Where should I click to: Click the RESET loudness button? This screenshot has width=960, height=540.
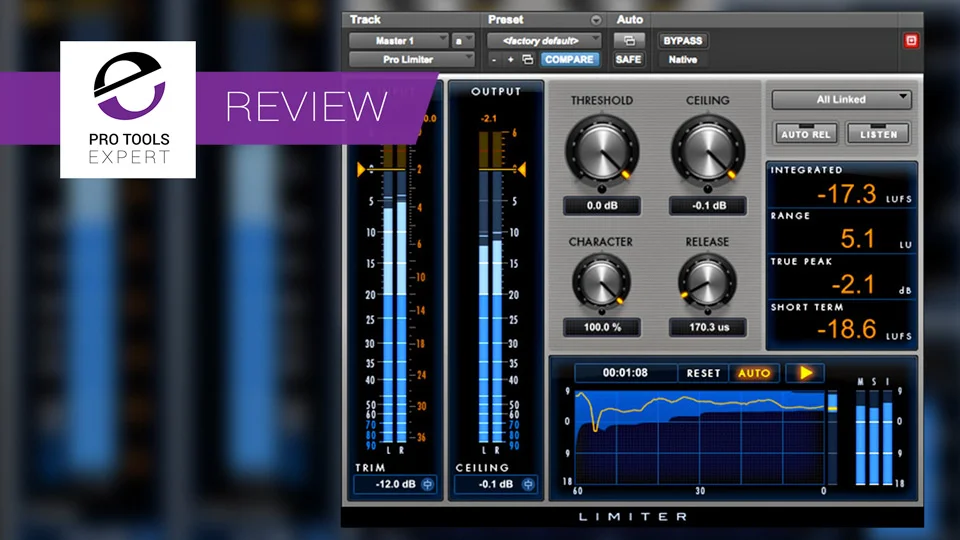tap(703, 373)
